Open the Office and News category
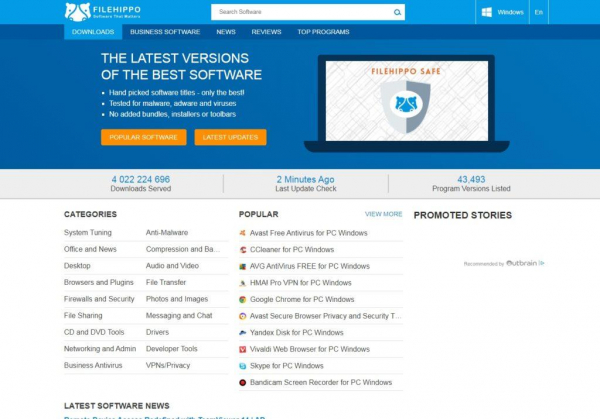 click(x=90, y=249)
